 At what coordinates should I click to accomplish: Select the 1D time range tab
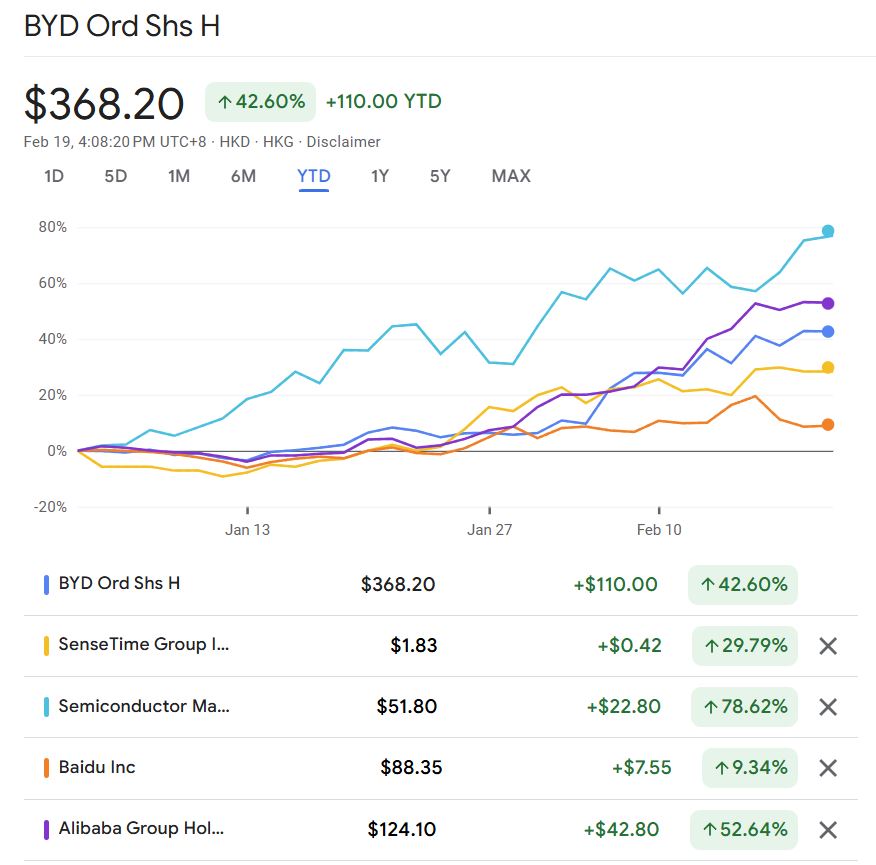54,177
